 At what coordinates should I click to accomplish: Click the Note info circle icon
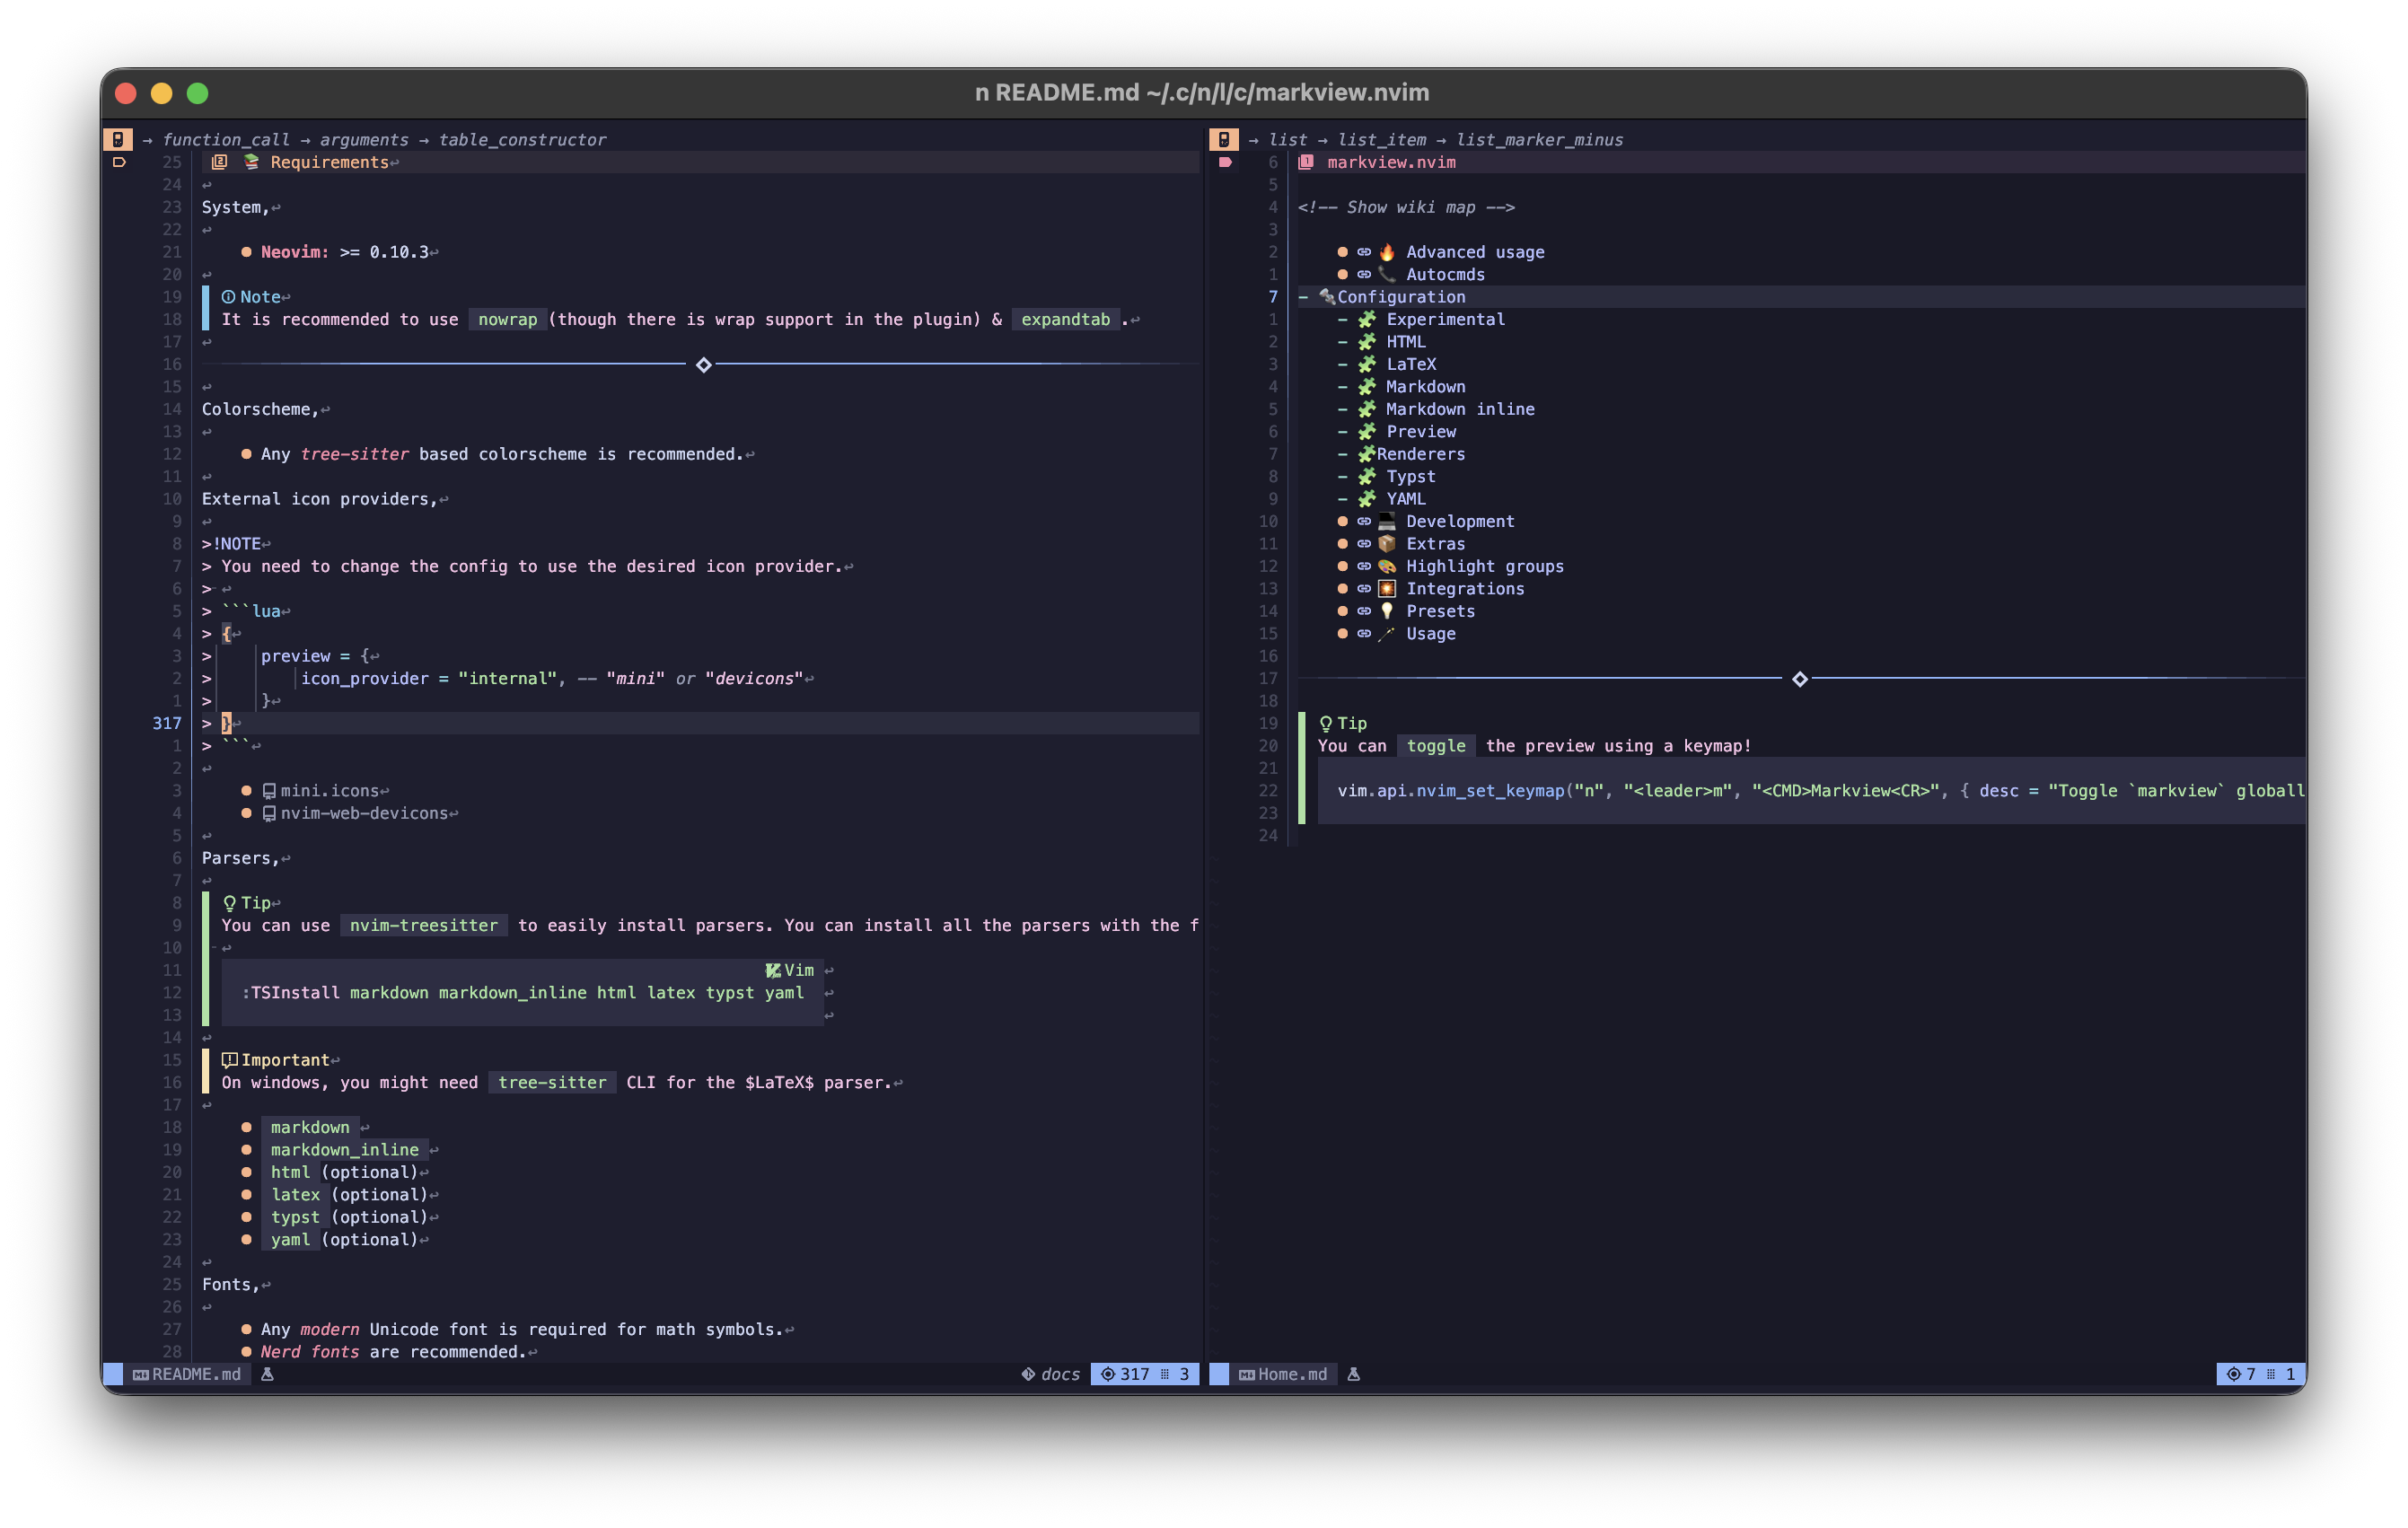(x=228, y=297)
